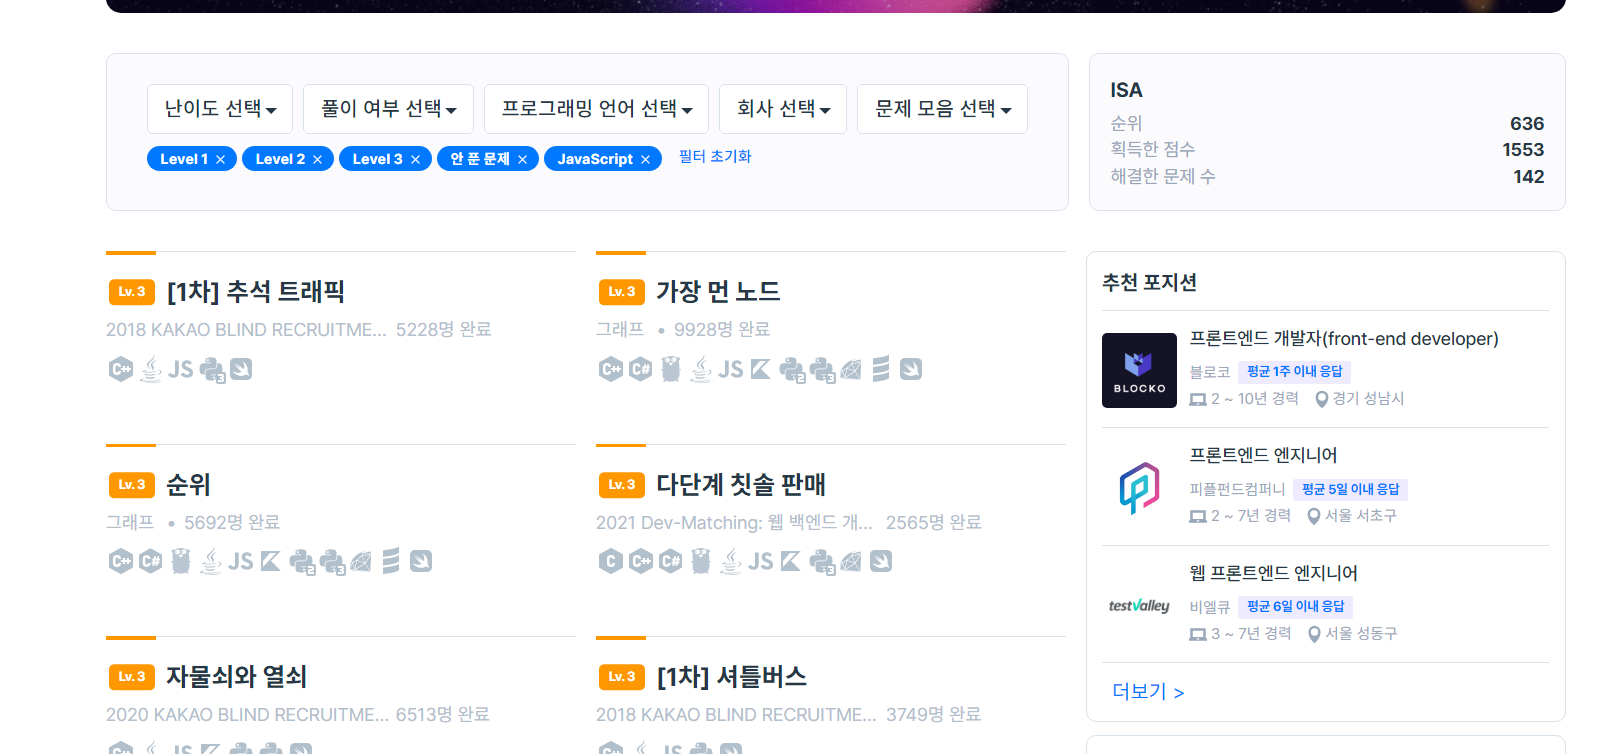Click the 평균 5일 이내 응답 badge

[x=1350, y=489]
